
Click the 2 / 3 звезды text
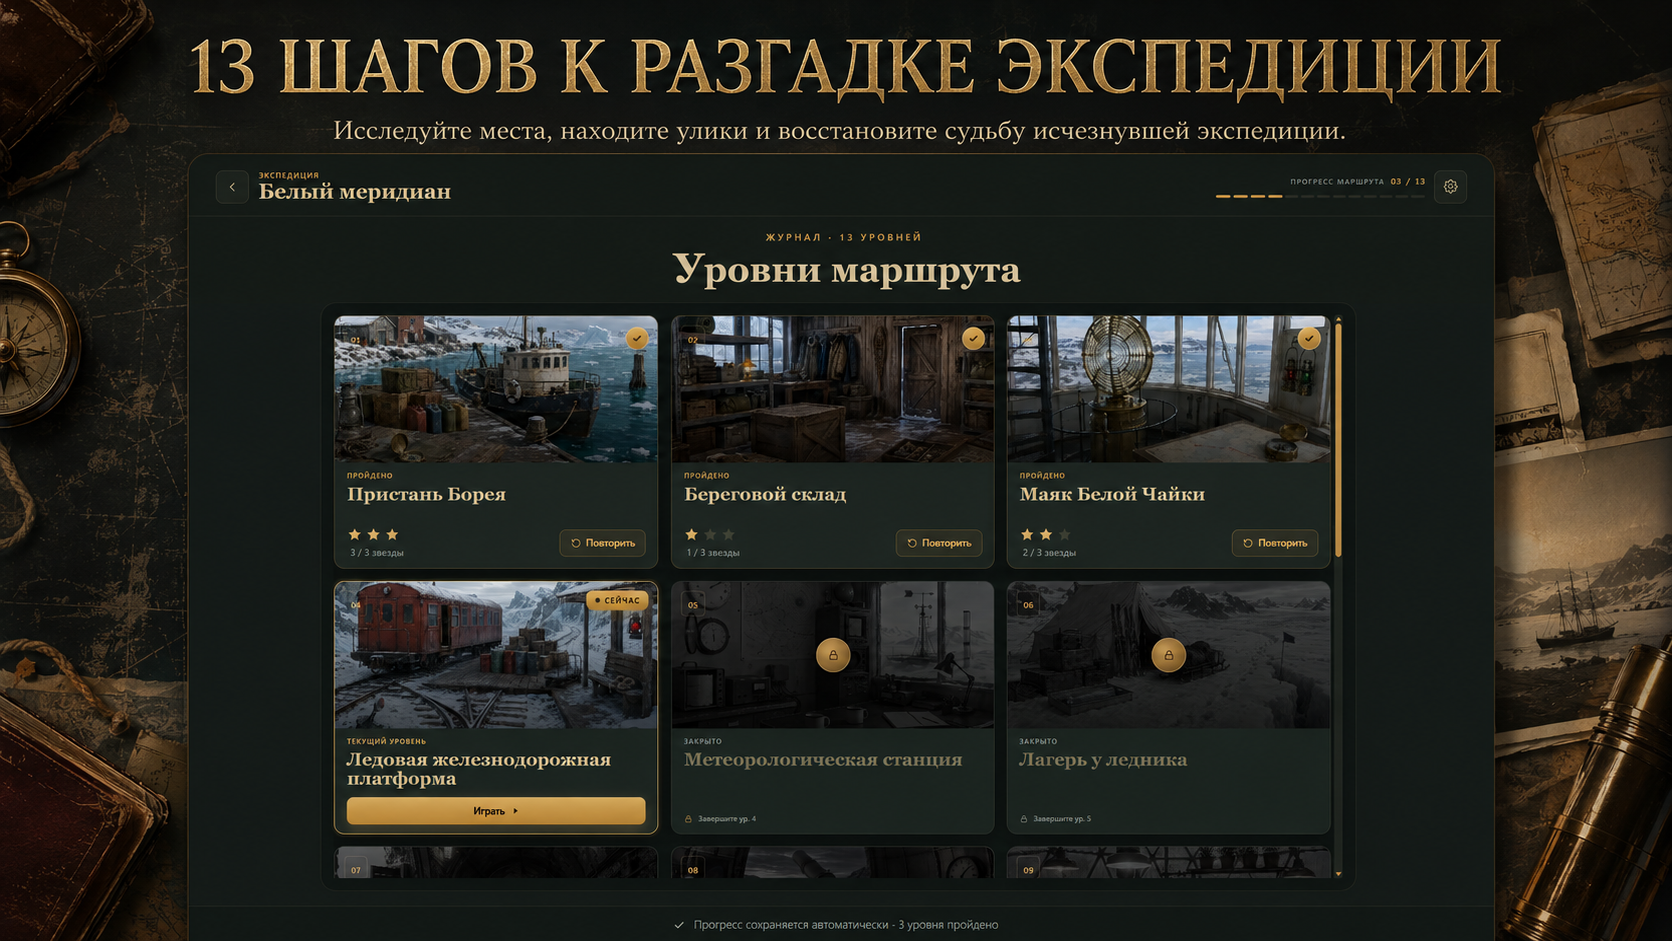point(1048,553)
